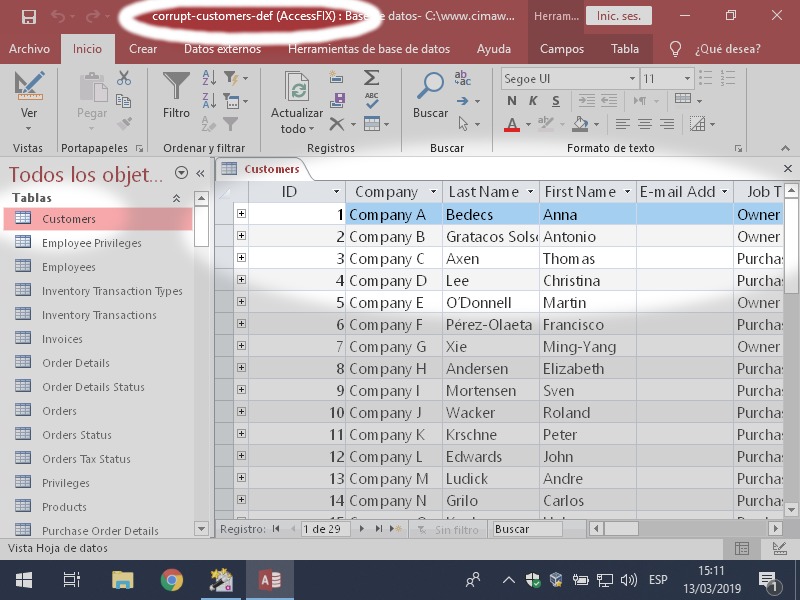Open the Segoe UI font dropdown

(x=631, y=78)
